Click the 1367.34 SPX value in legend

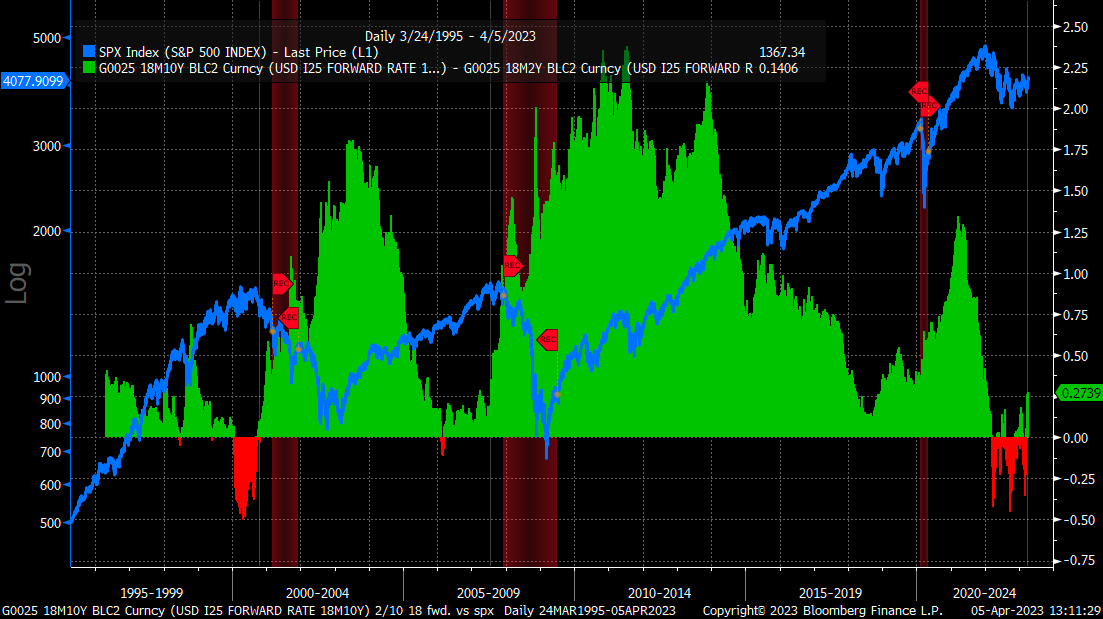[783, 52]
